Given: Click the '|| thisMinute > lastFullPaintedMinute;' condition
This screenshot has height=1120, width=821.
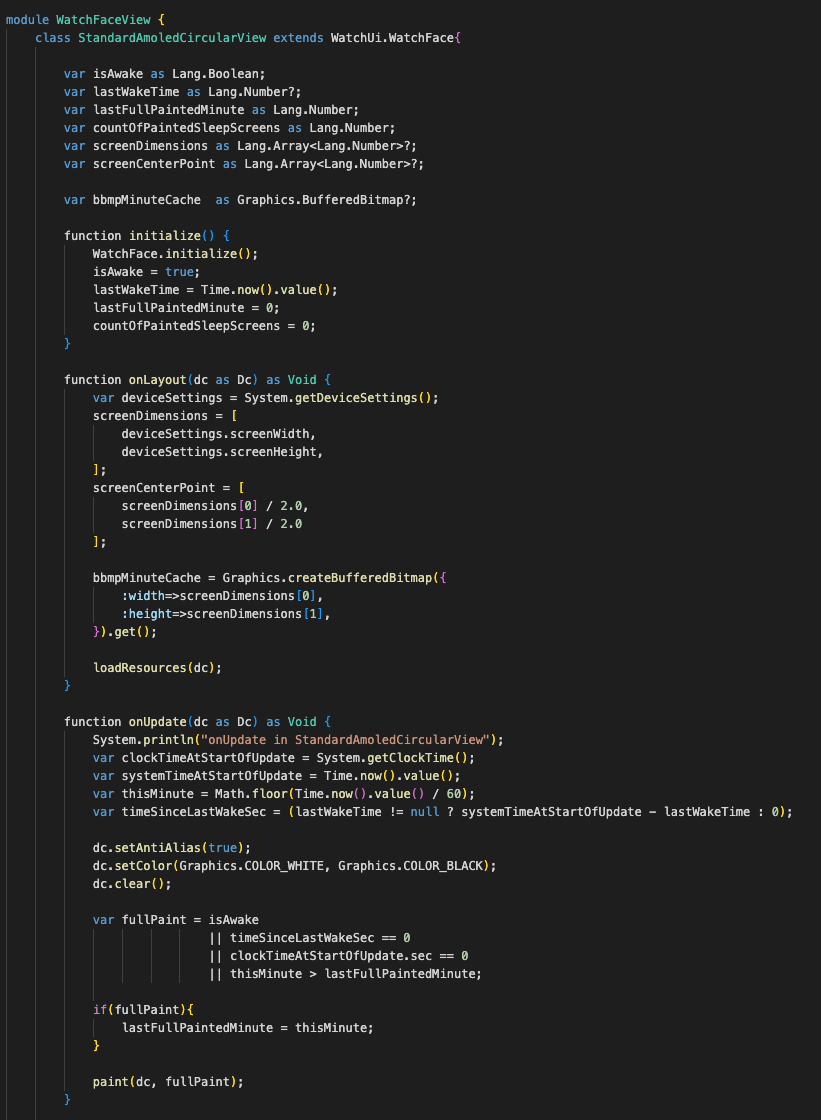Looking at the screenshot, I should [345, 974].
